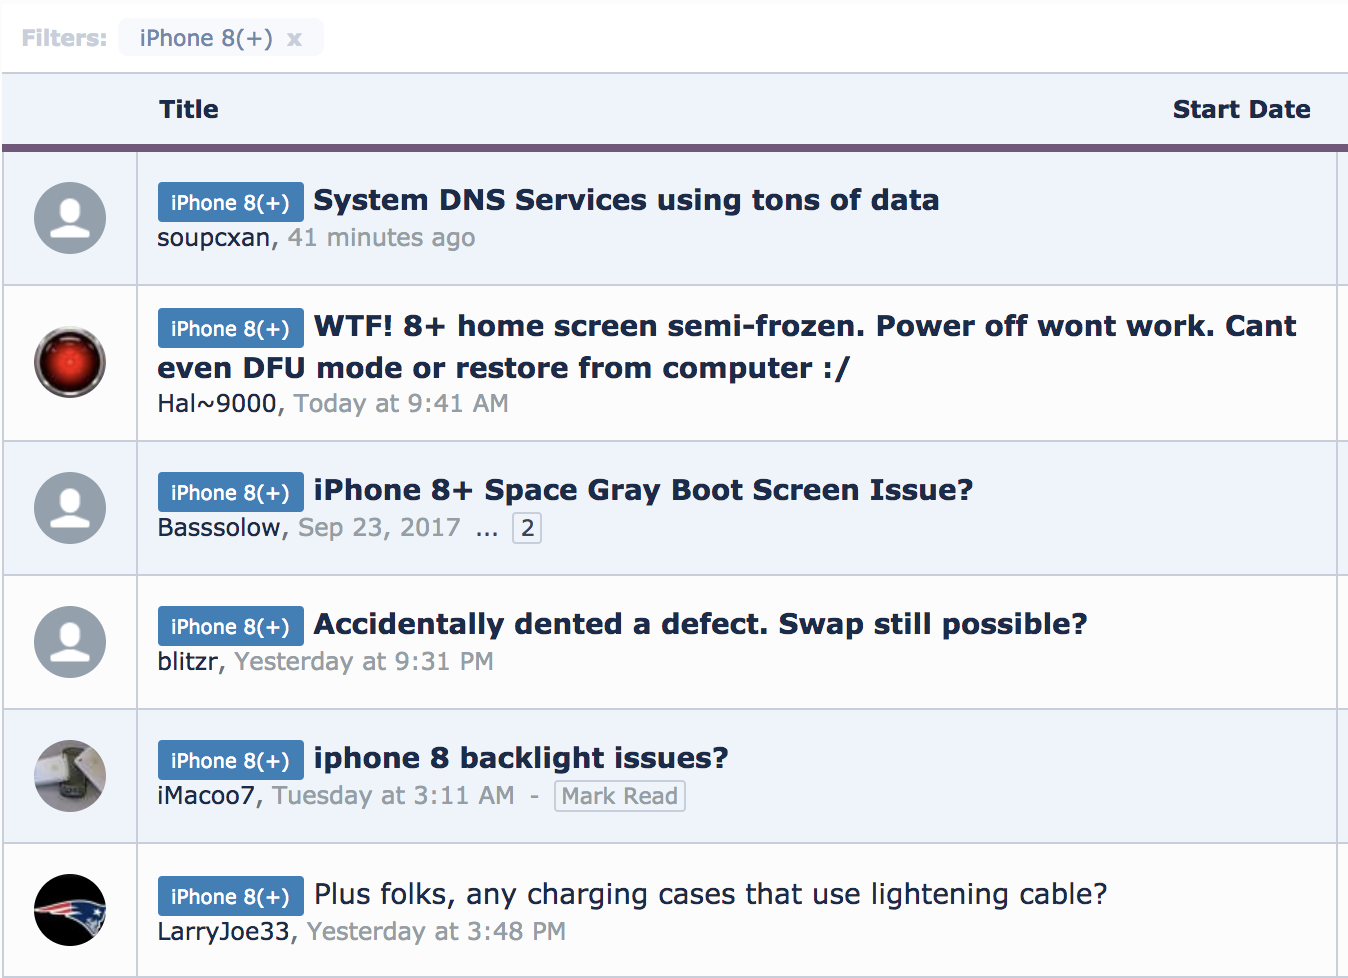Open 8+ home screen semi-frozen thread

tap(727, 347)
